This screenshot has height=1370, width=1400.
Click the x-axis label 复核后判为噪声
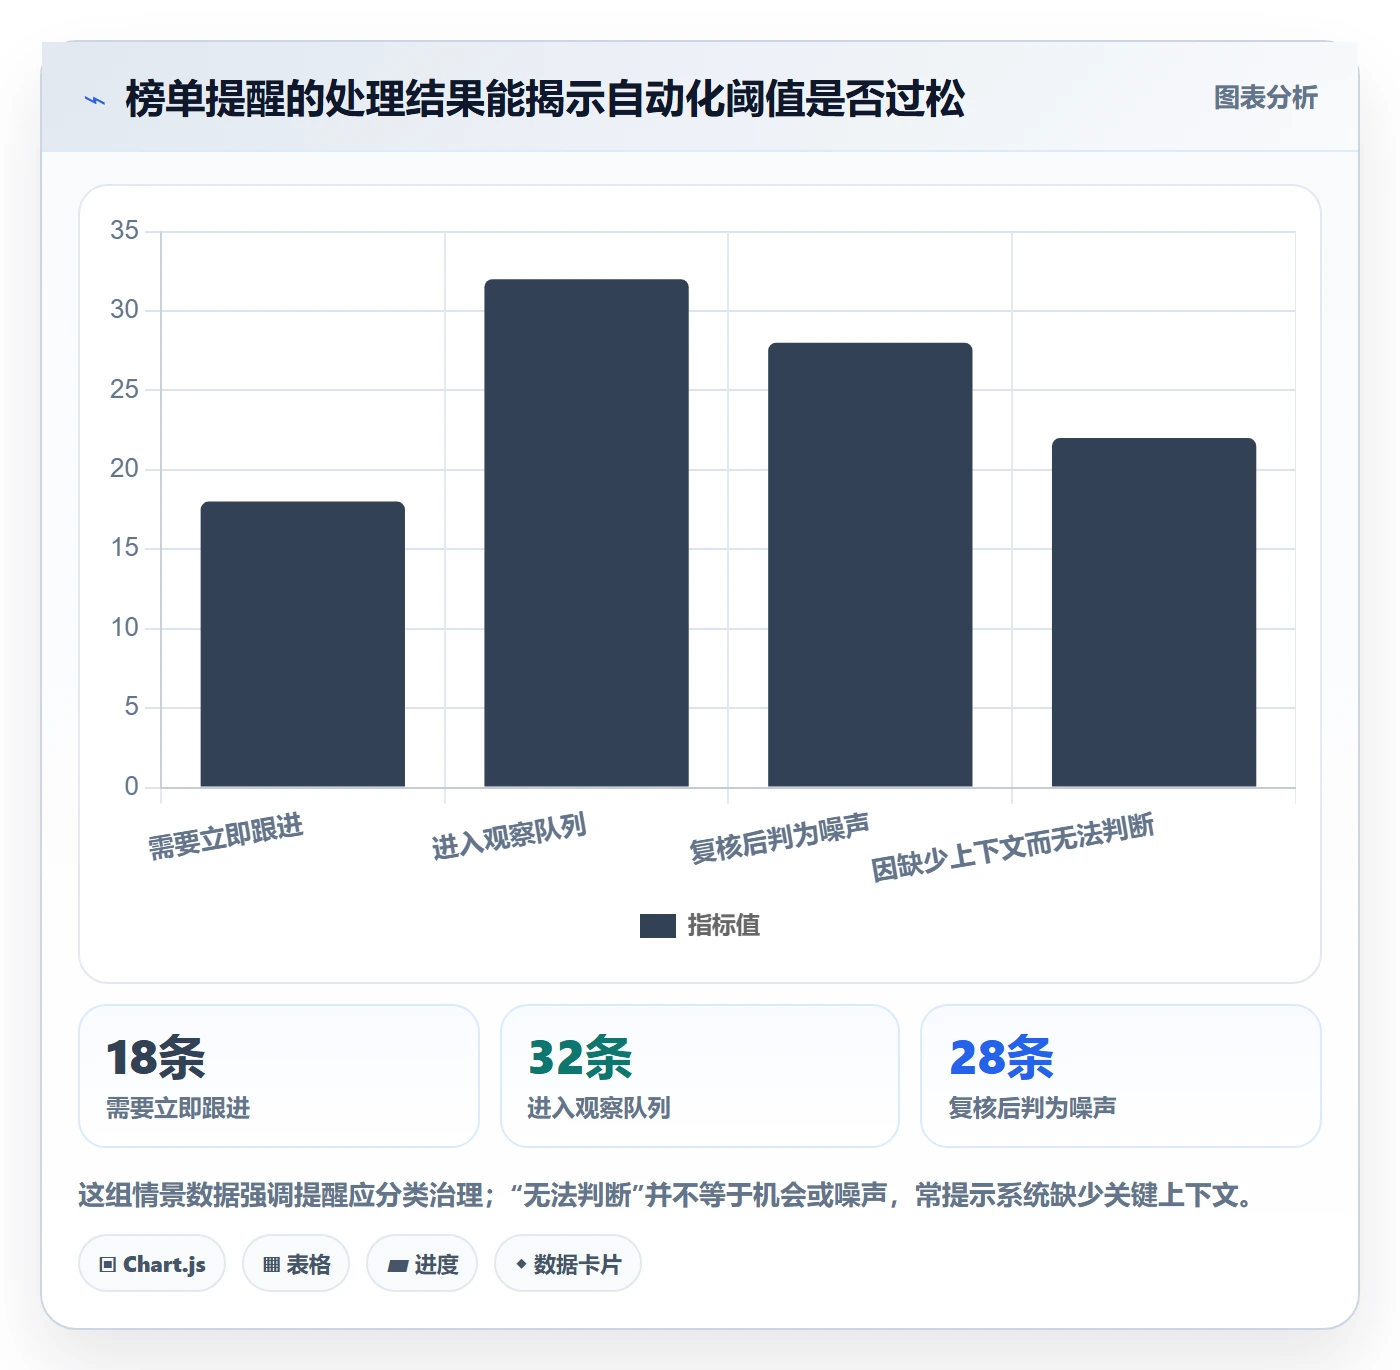coord(780,839)
